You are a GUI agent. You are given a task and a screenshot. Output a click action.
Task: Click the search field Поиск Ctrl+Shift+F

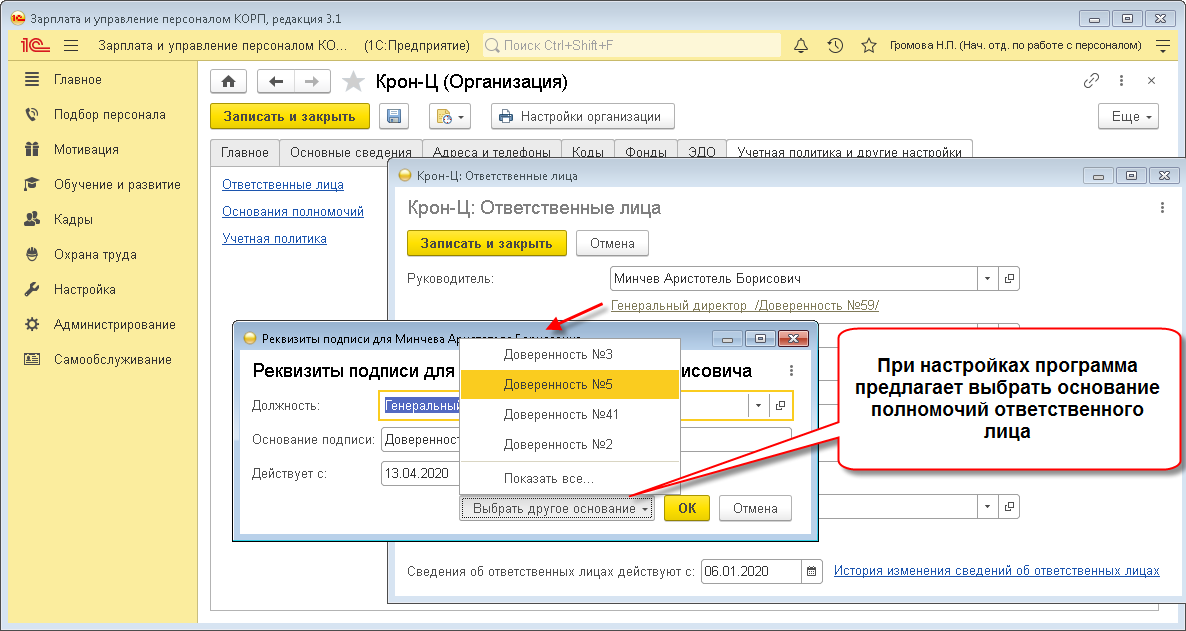pyautogui.click(x=632, y=45)
